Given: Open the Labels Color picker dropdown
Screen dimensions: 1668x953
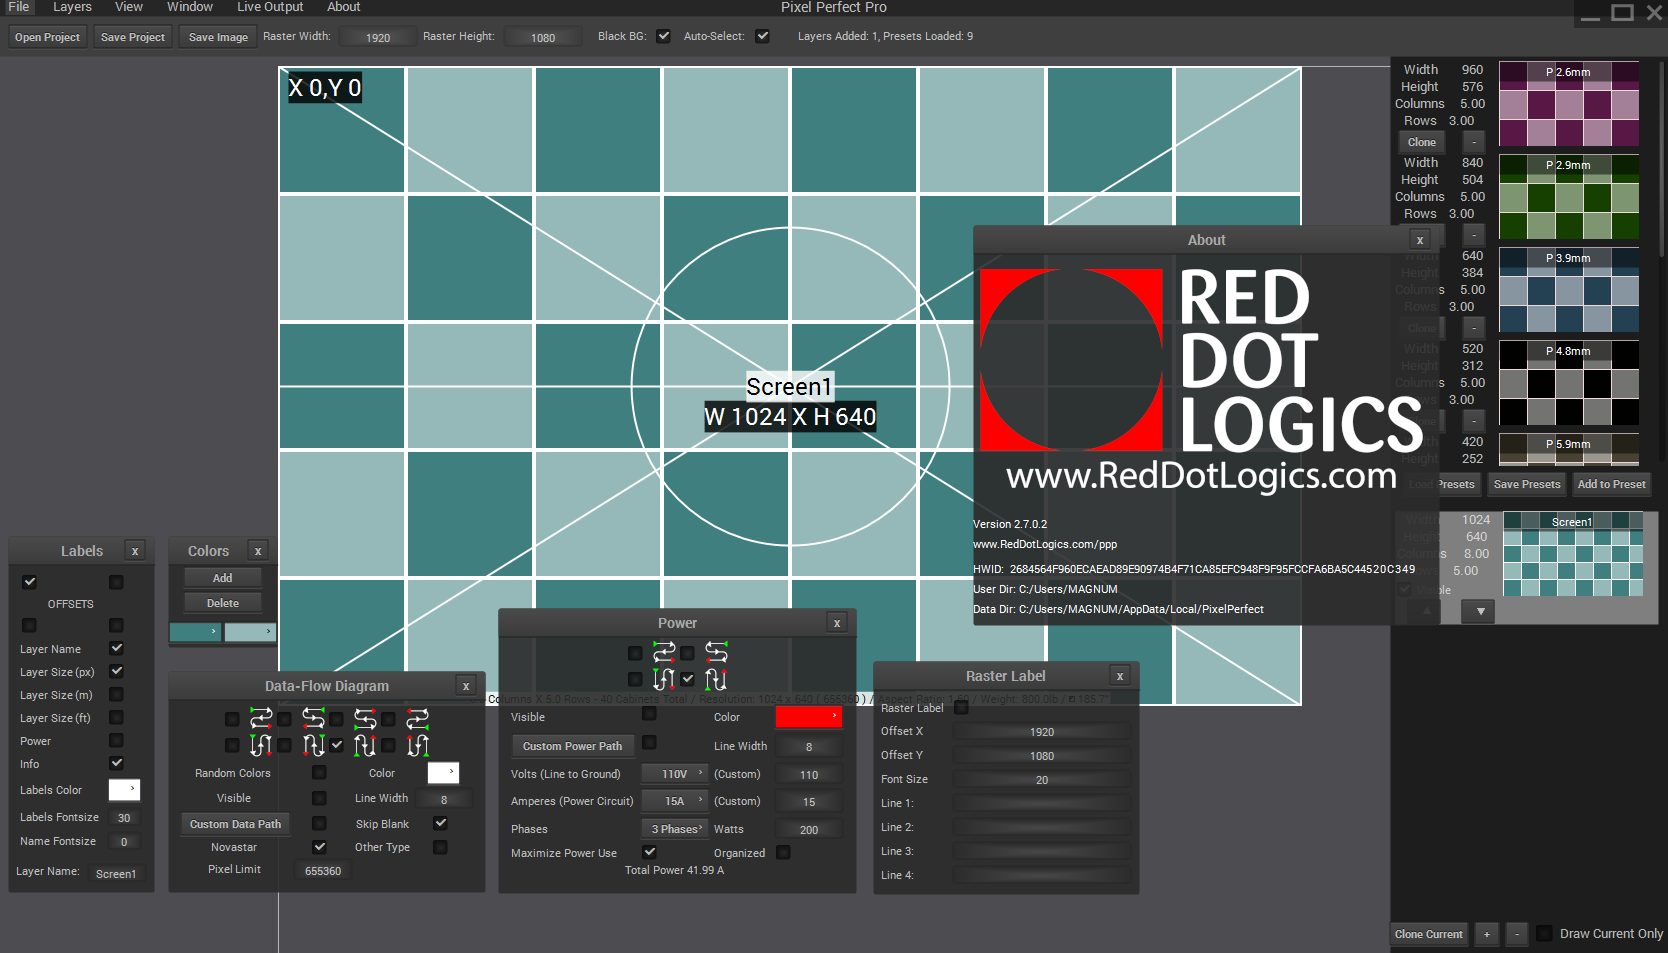Looking at the screenshot, I should [124, 790].
